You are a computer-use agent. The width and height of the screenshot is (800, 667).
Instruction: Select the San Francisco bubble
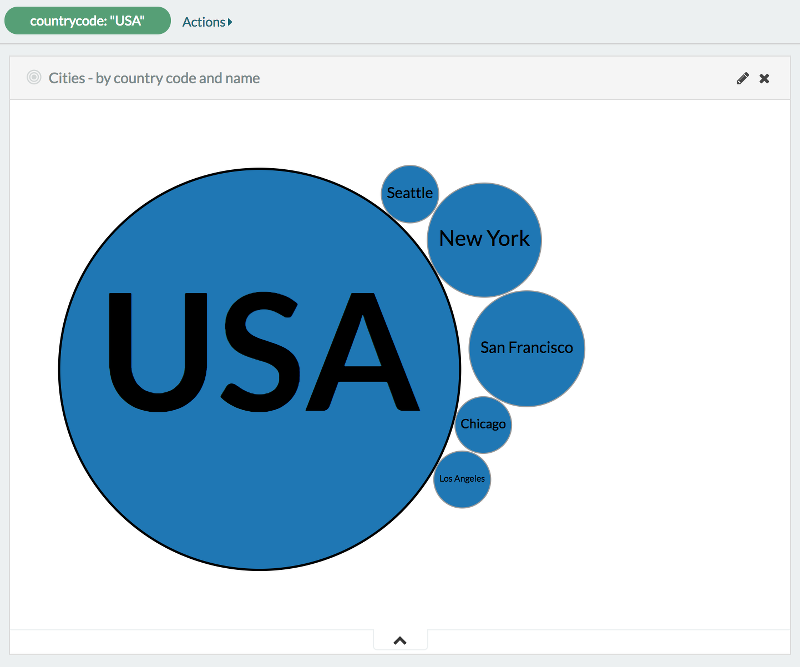[x=527, y=348]
